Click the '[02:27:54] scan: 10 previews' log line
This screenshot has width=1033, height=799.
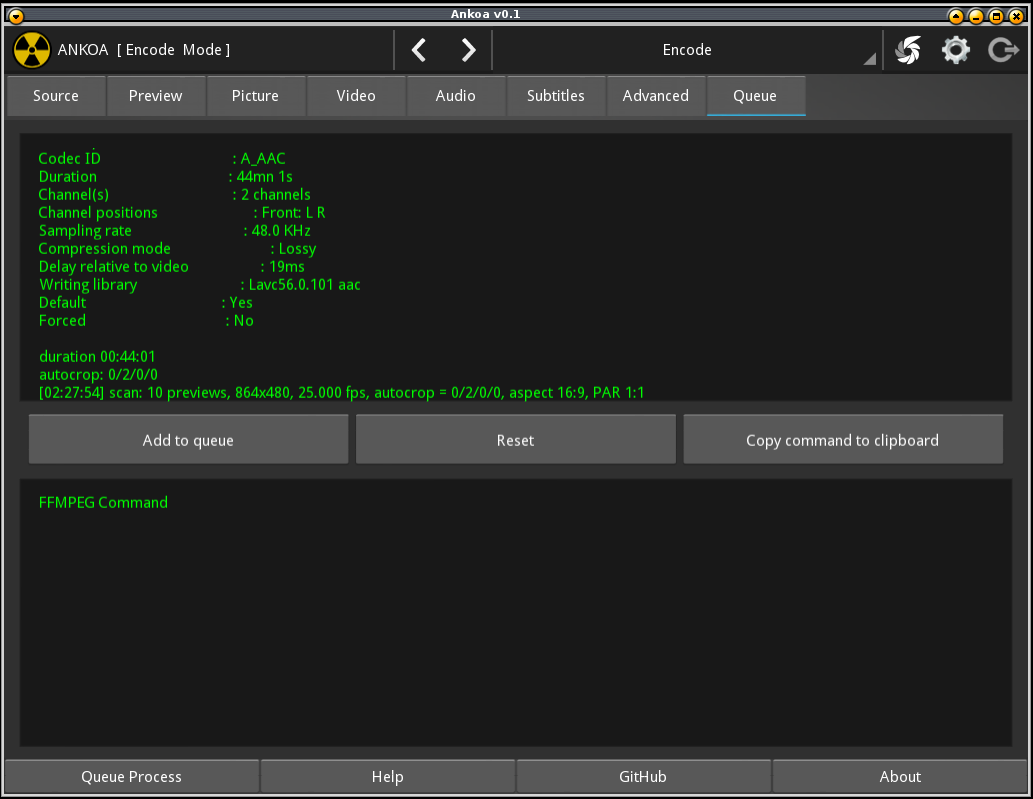pyautogui.click(x=341, y=393)
